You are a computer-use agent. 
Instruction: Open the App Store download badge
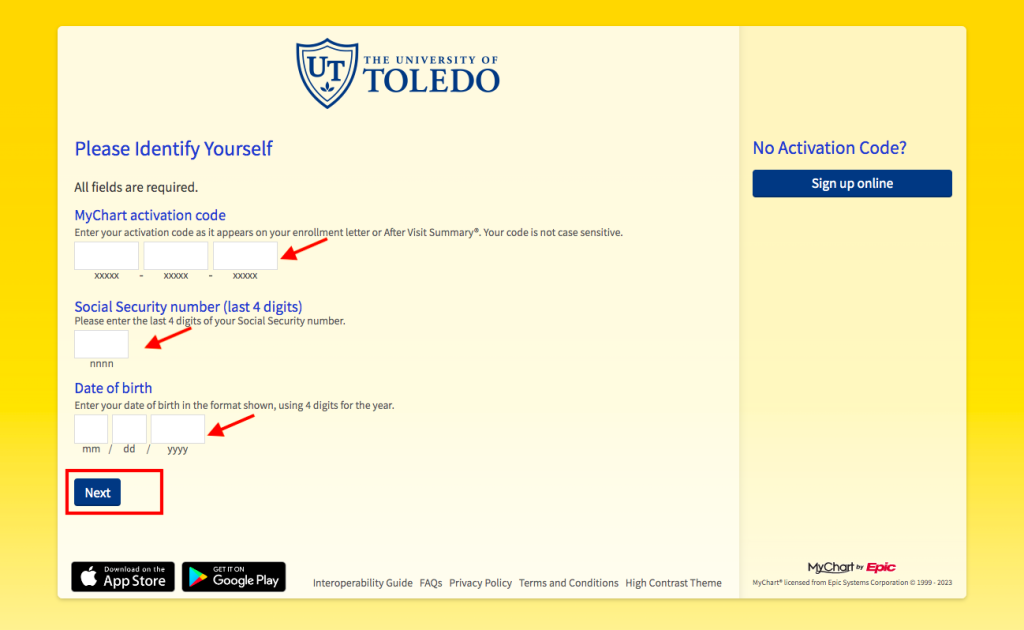point(123,576)
